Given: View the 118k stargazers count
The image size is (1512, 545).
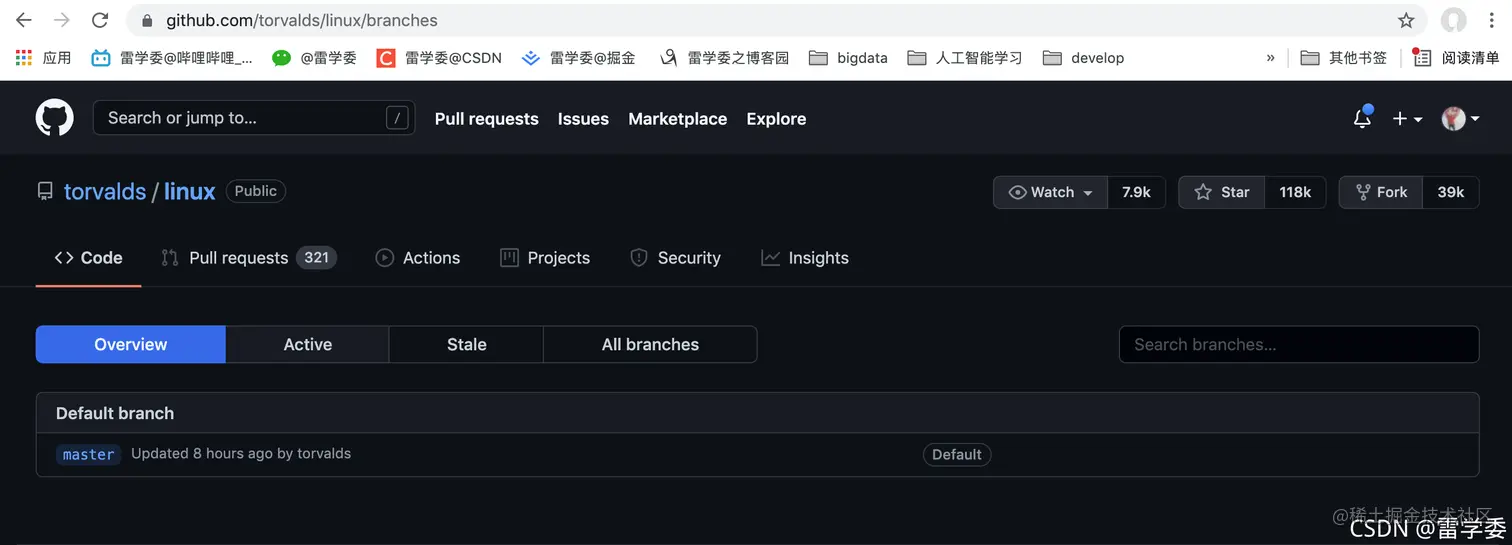Looking at the screenshot, I should (x=1295, y=192).
